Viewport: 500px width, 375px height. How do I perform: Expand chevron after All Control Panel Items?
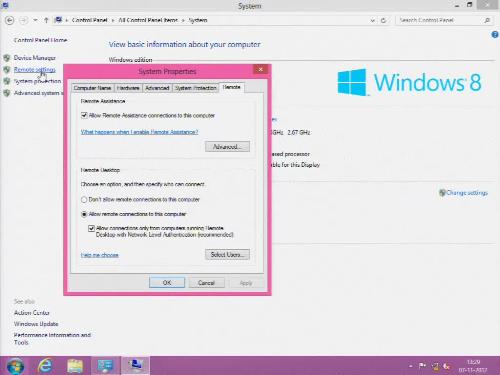click(183, 21)
